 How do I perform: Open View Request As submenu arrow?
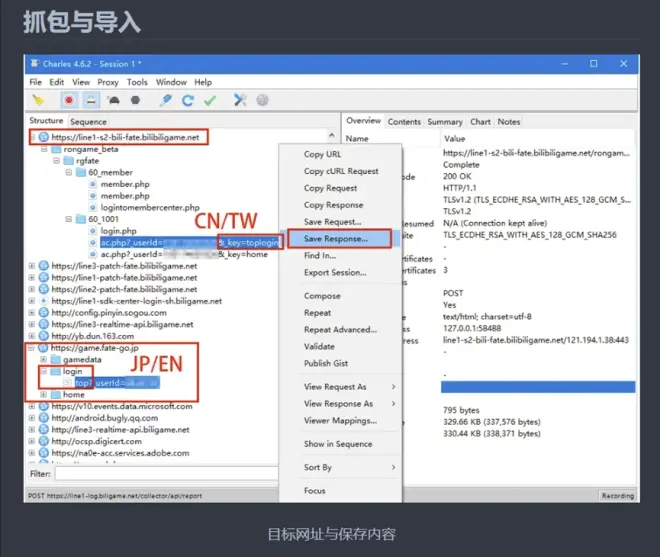(x=394, y=386)
